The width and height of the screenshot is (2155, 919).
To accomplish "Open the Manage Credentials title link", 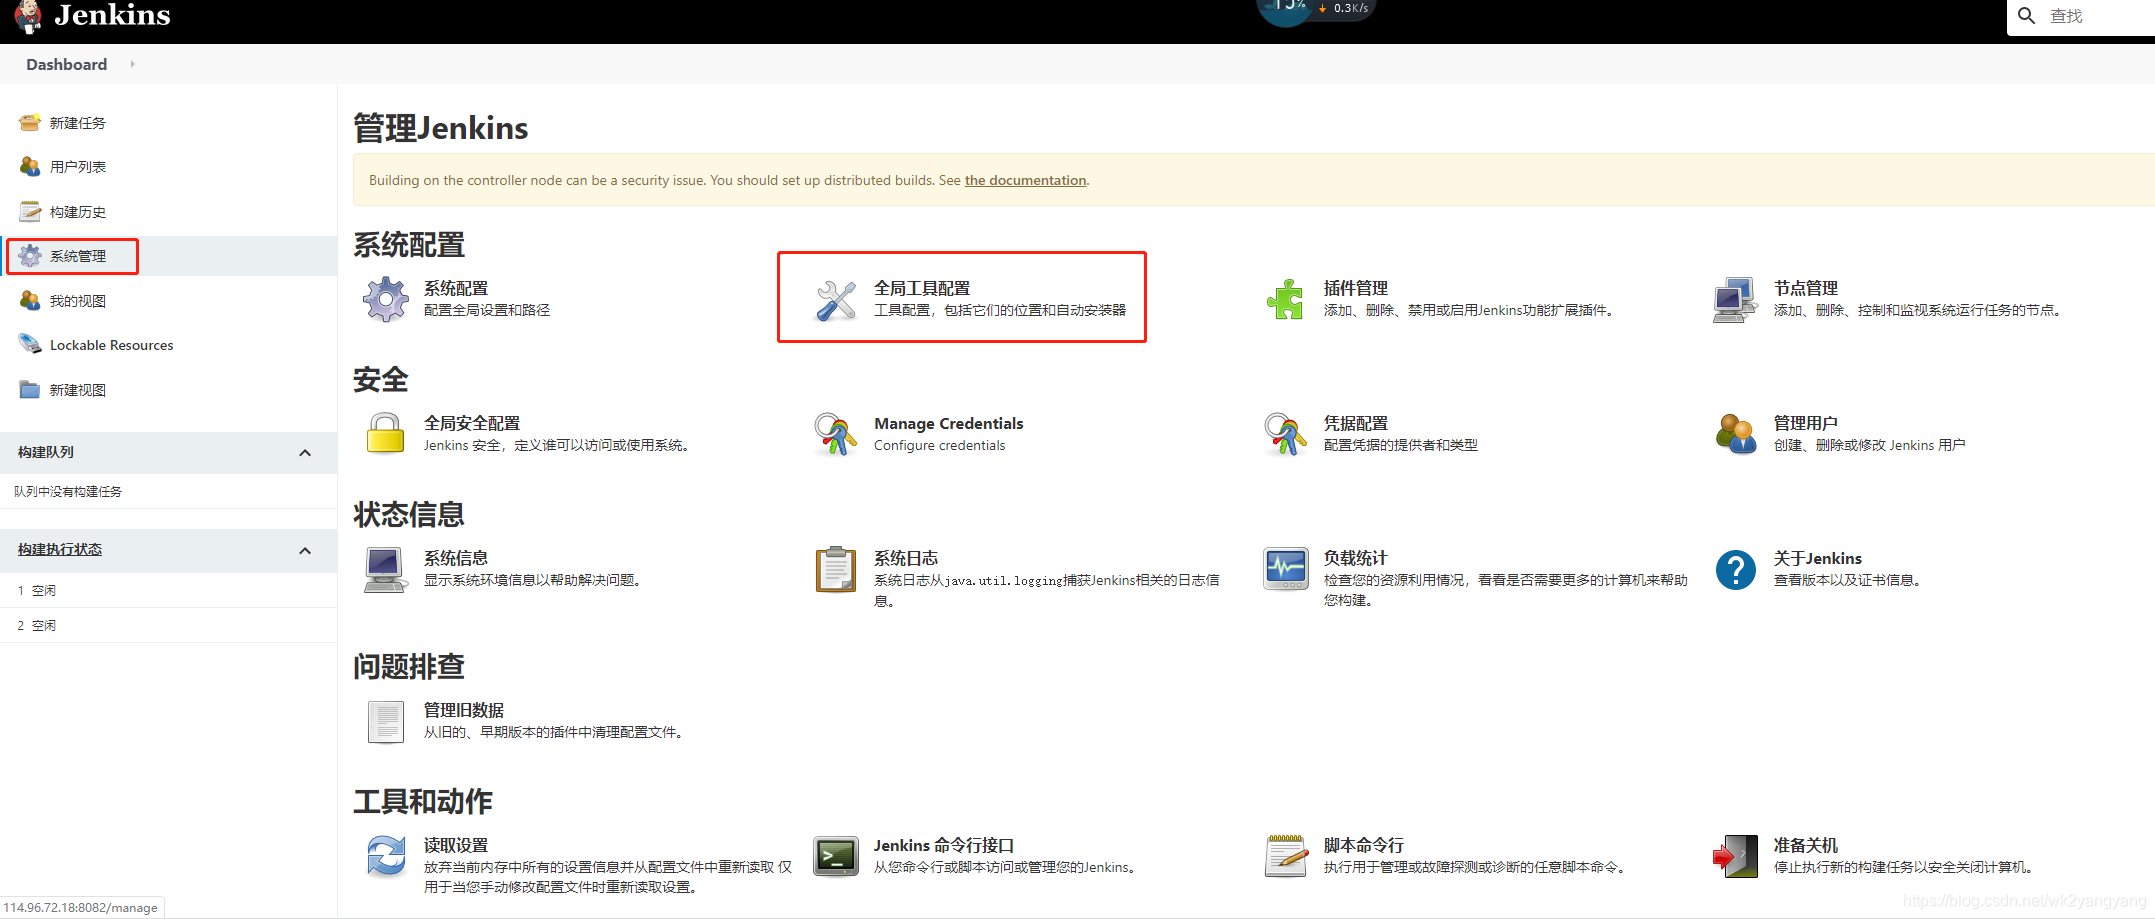I will coord(948,423).
